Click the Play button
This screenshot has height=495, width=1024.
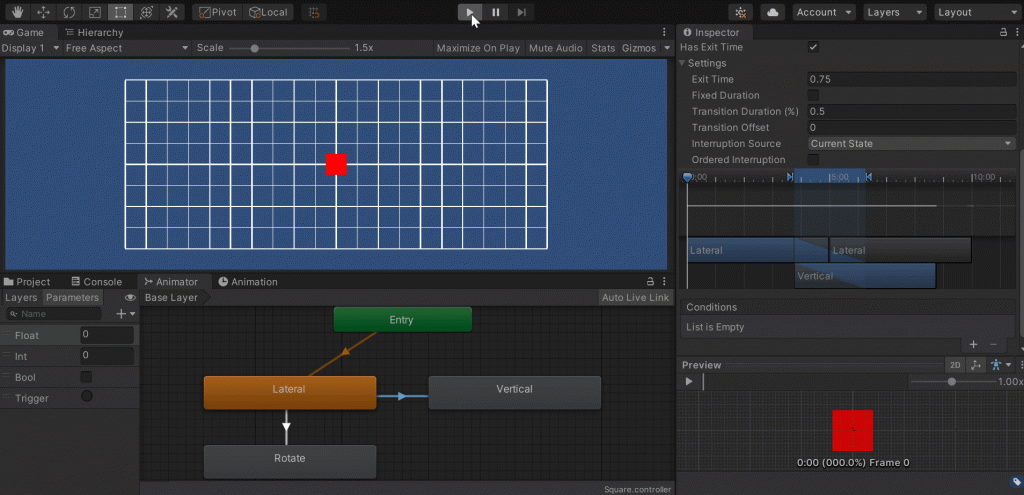[469, 12]
